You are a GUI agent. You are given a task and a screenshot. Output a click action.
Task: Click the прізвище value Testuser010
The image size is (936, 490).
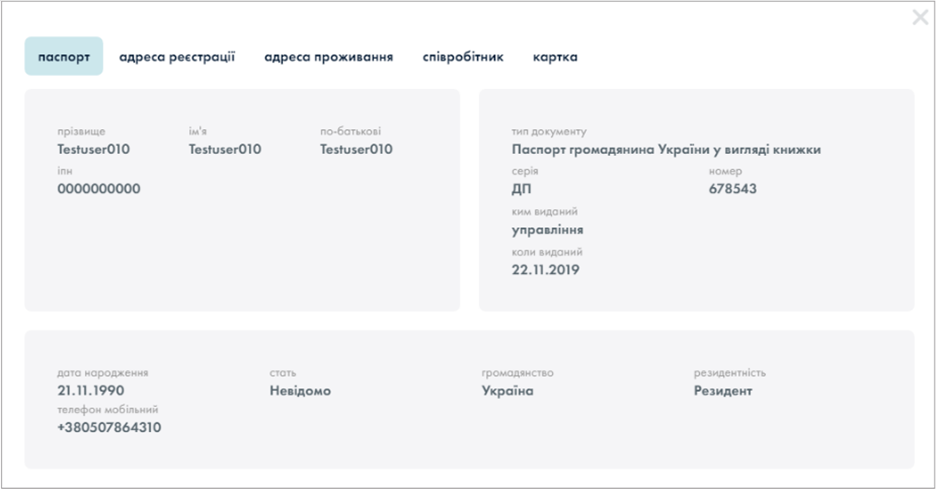tap(94, 150)
